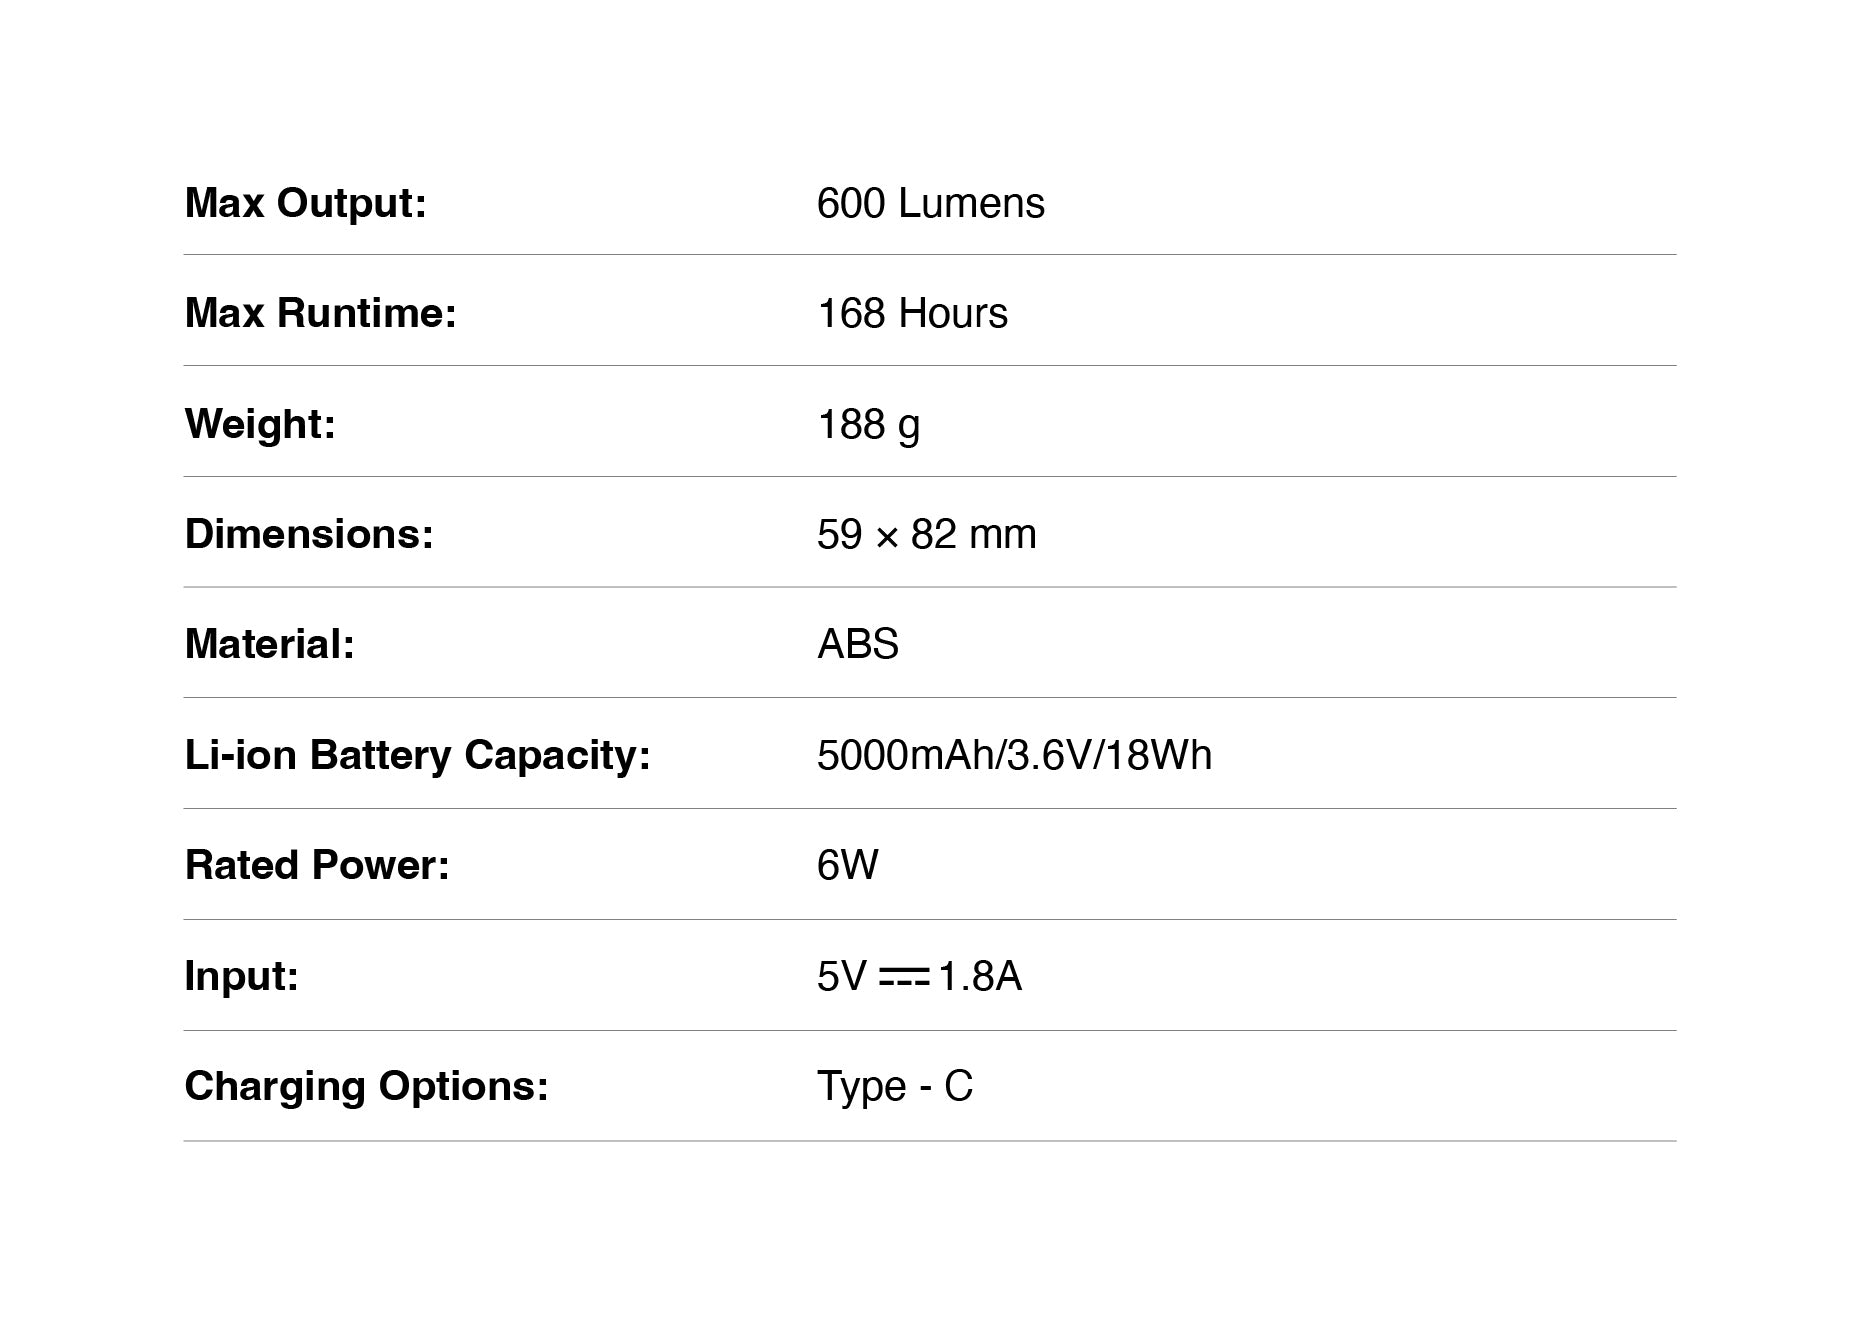Viewport: 1863px width, 1325px height.
Task: Click the 168 Hours value
Action: 912,313
